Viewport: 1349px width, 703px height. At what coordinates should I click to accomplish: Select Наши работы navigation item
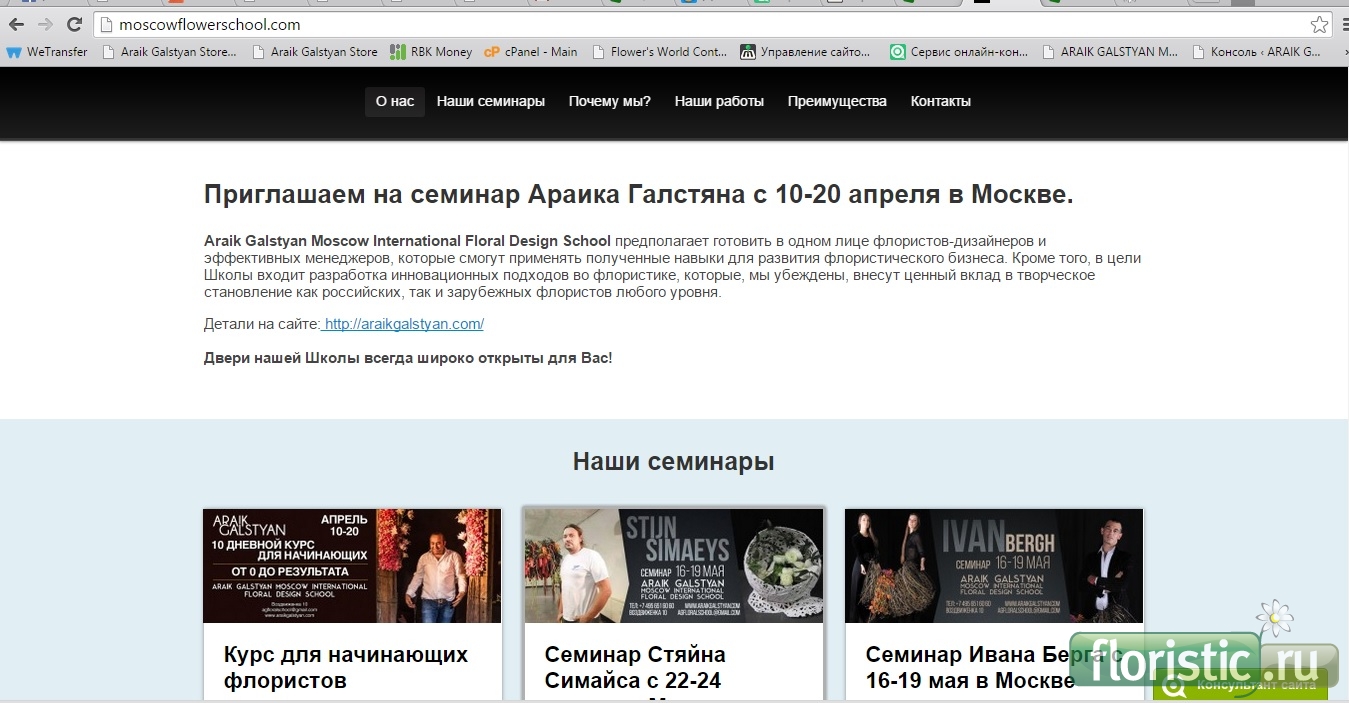[719, 101]
